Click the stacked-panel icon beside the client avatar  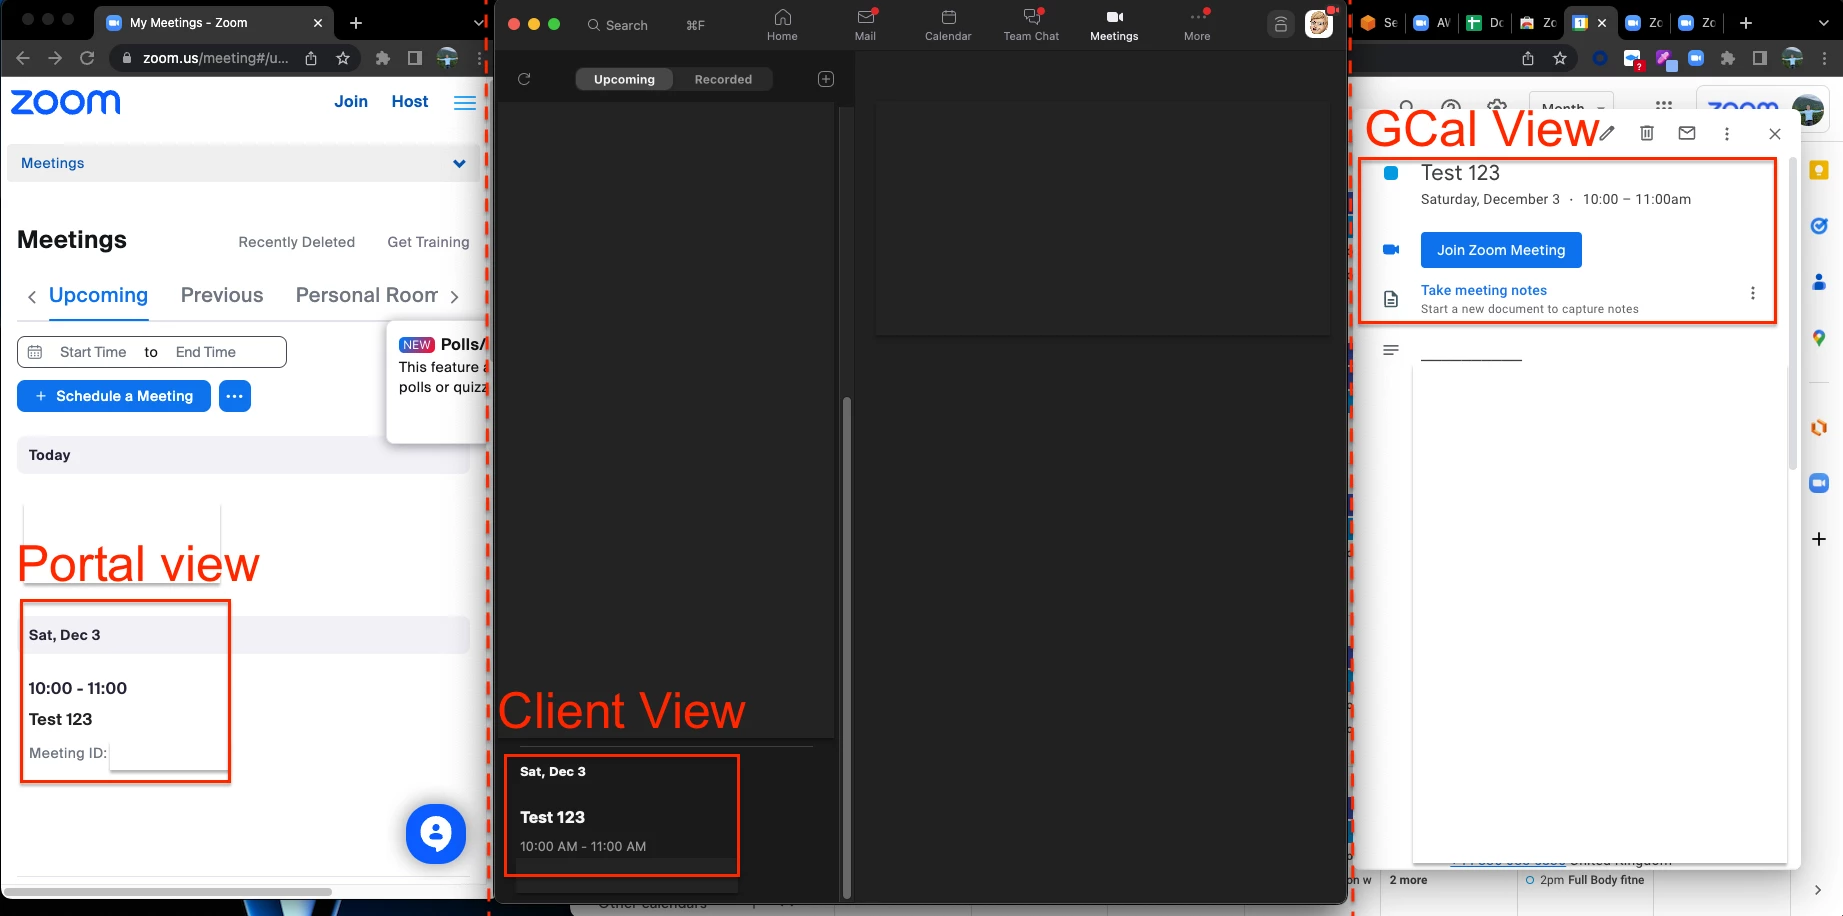coord(1281,25)
